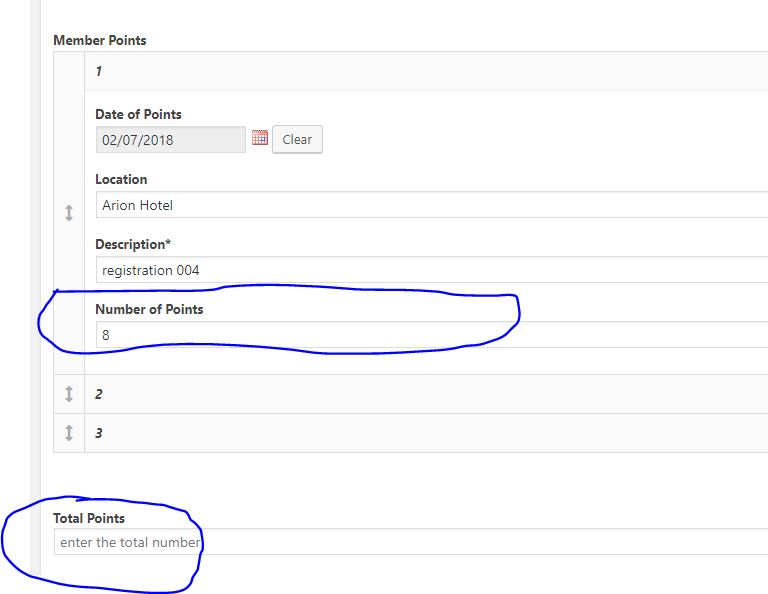
Task: Select the Number of Points field
Action: [x=432, y=335]
